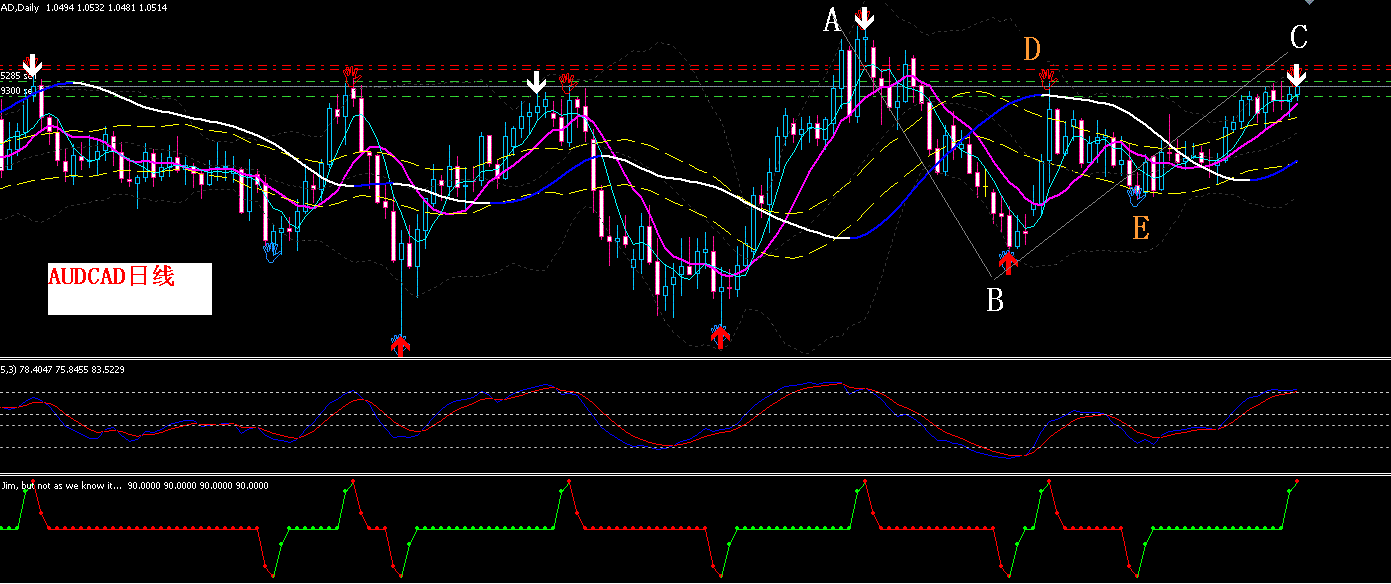This screenshot has width=1391, height=584.
Task: Select the trend line running from B to C
Action: tap(1140, 164)
